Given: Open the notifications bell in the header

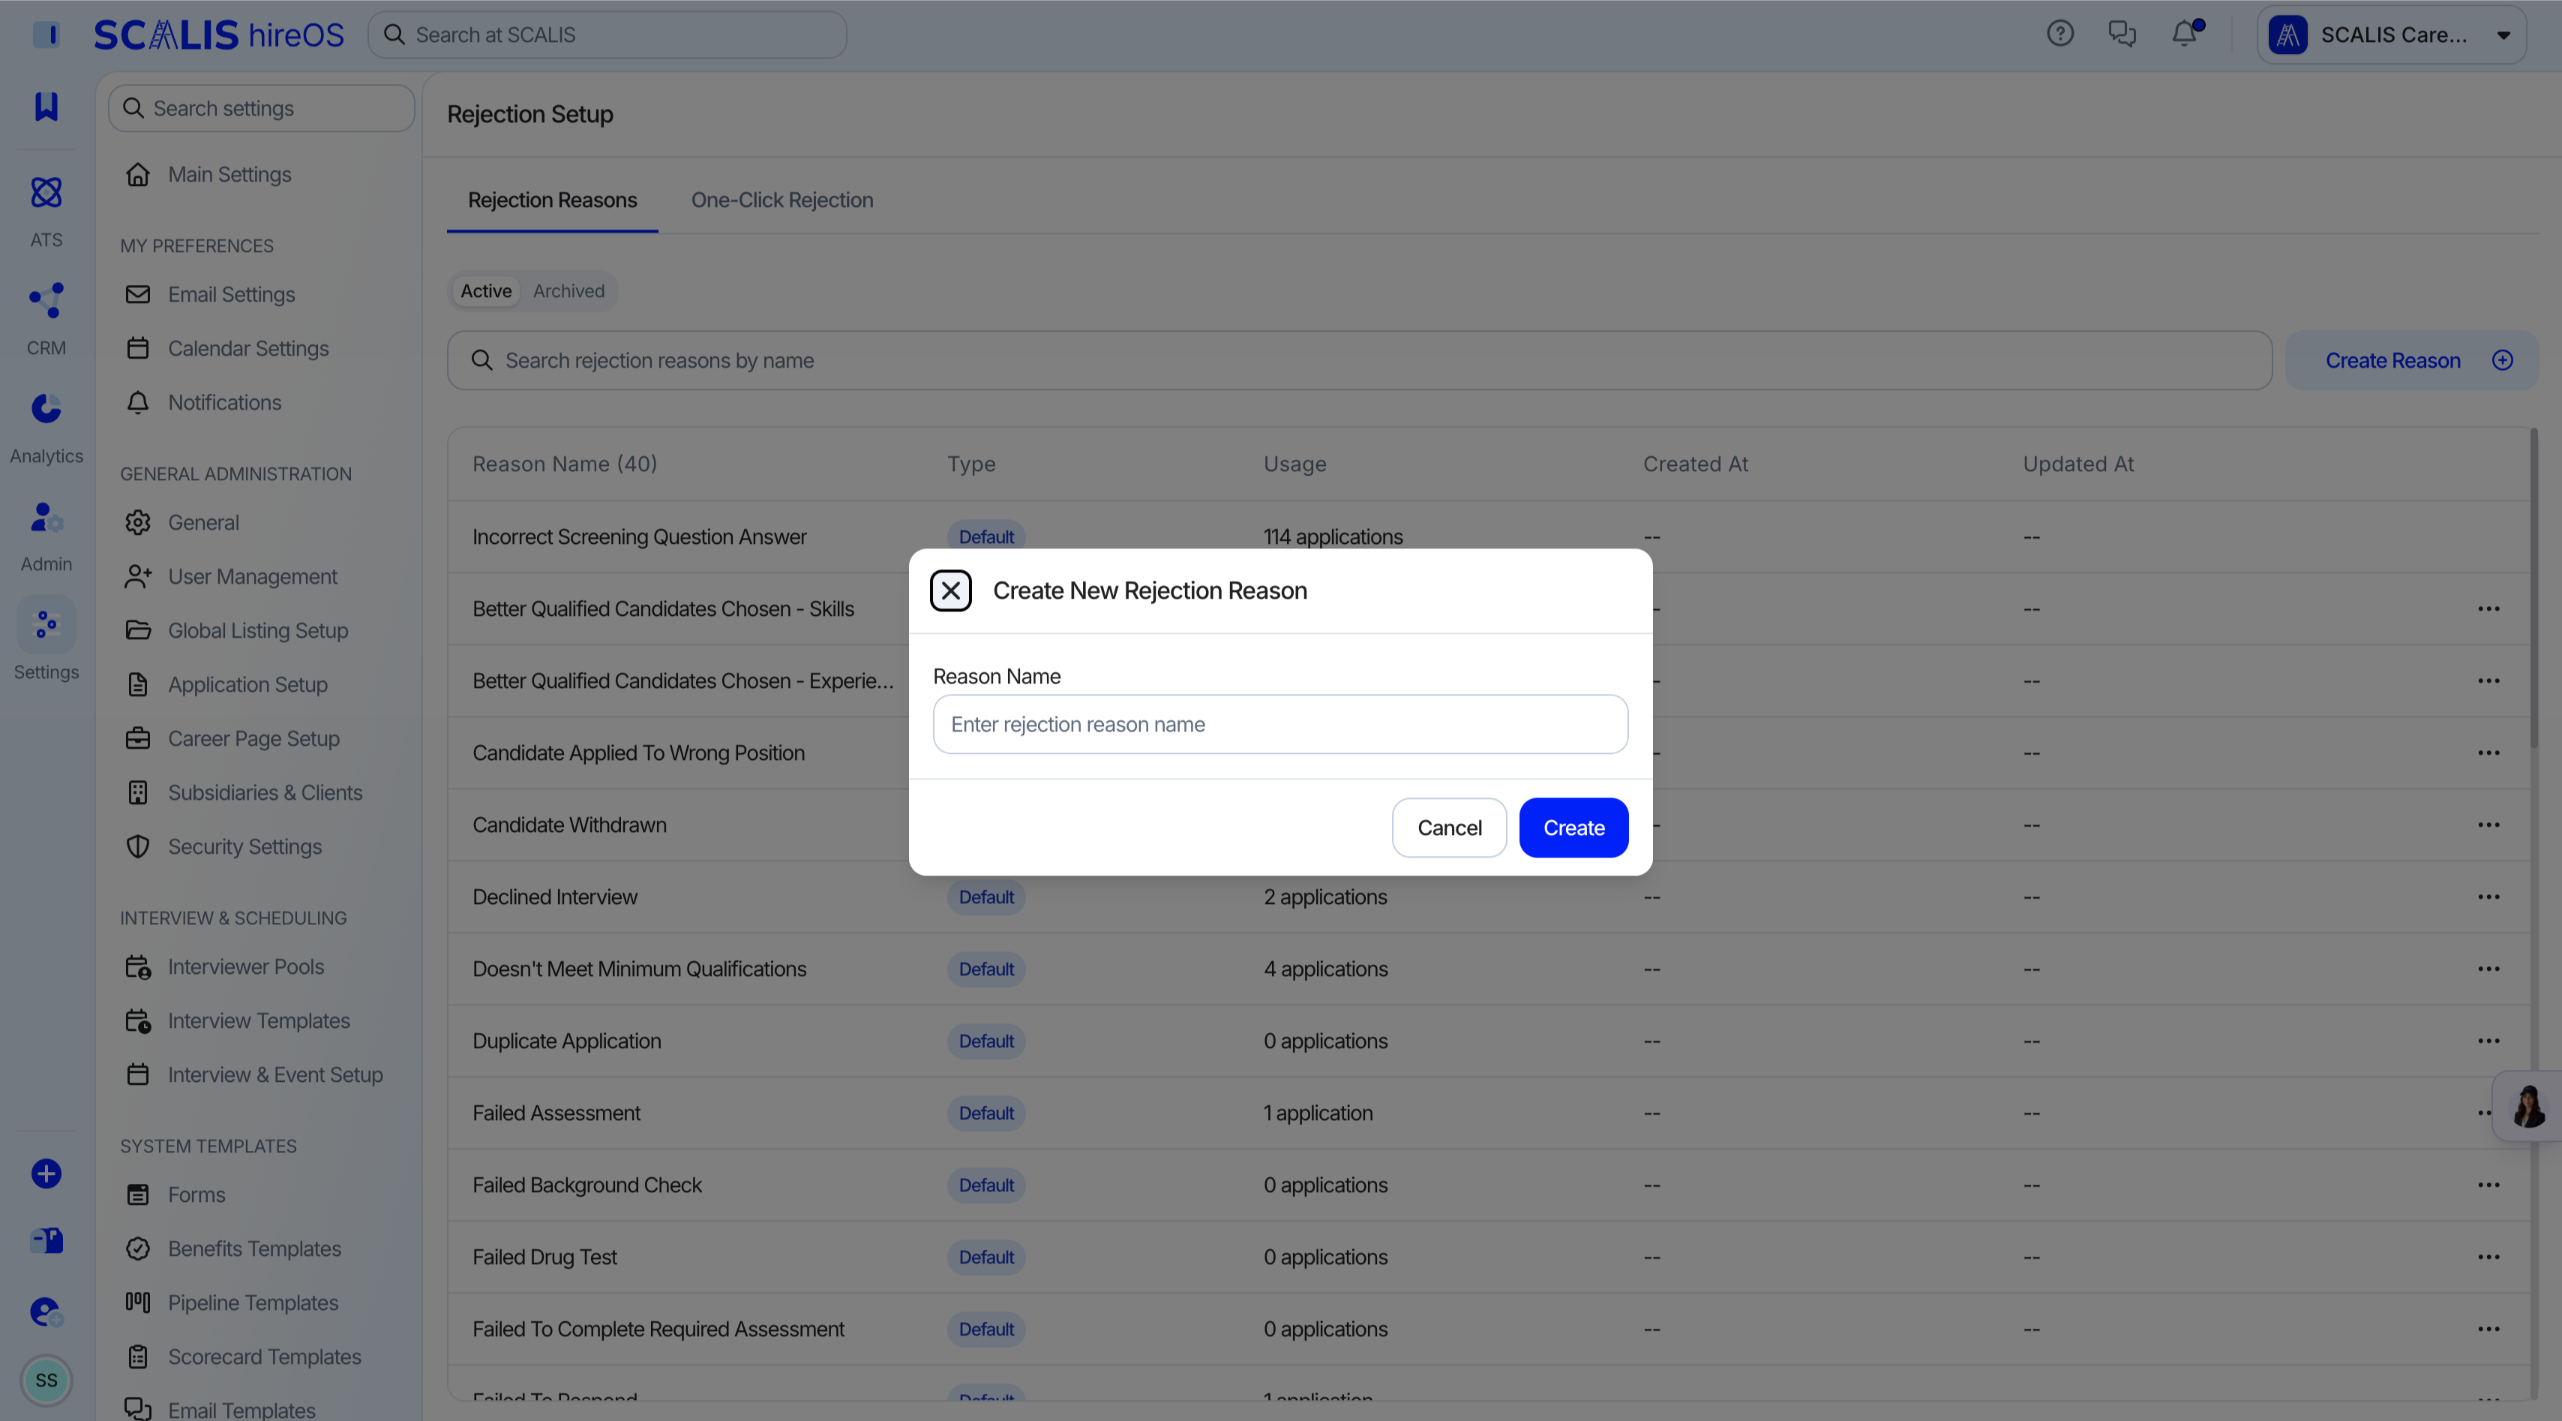Looking at the screenshot, I should tap(2185, 34).
